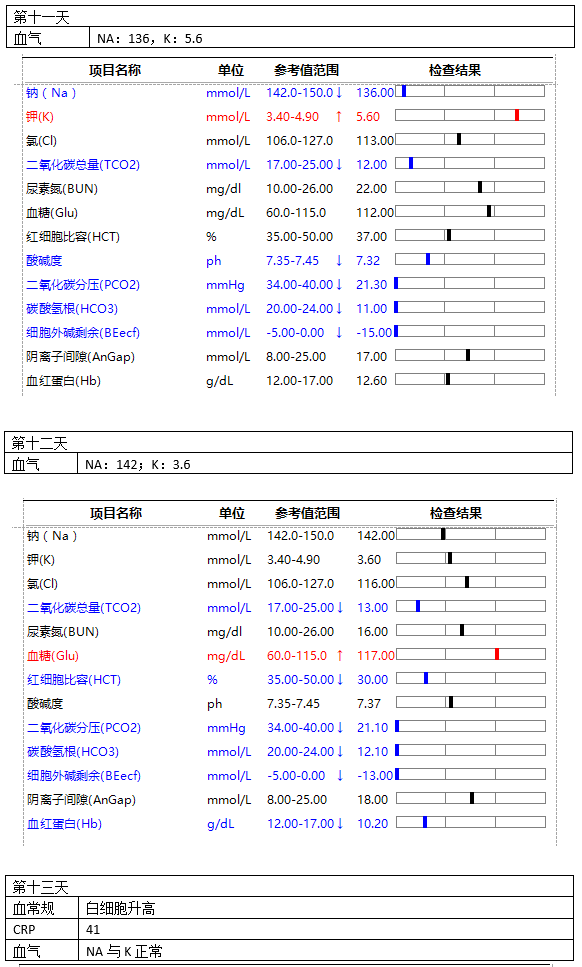This screenshot has height=967, width=582.
Task: Select the blue marker on the 10.20 result bar
Action: (x=425, y=822)
